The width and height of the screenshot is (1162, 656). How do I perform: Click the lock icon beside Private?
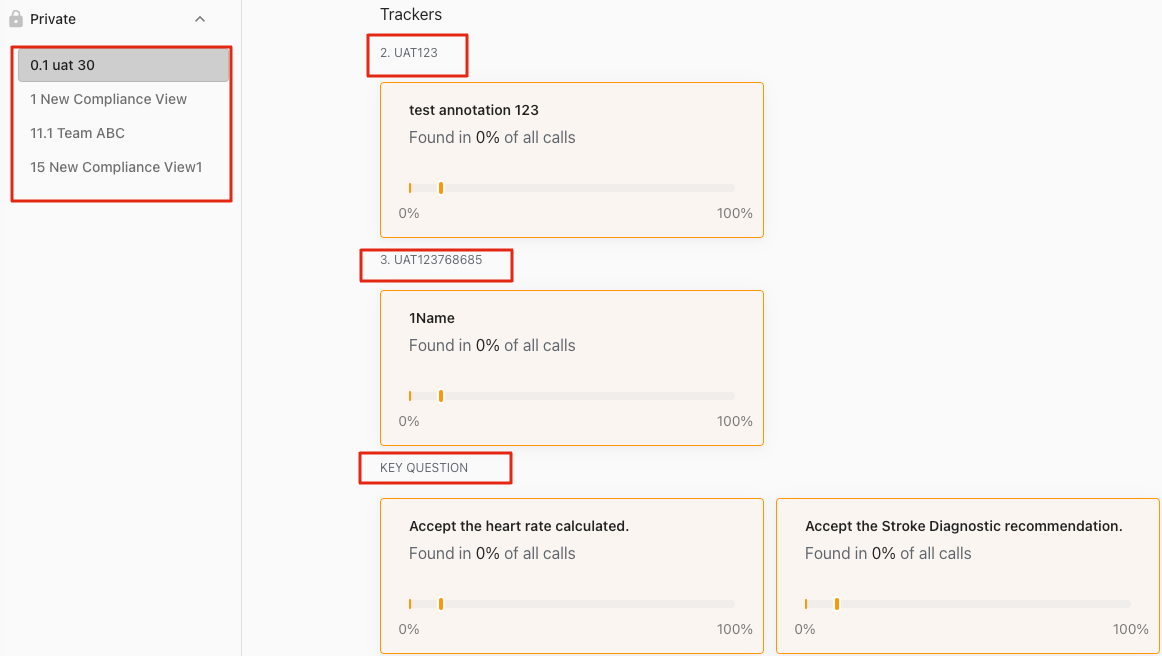pyautogui.click(x=16, y=19)
